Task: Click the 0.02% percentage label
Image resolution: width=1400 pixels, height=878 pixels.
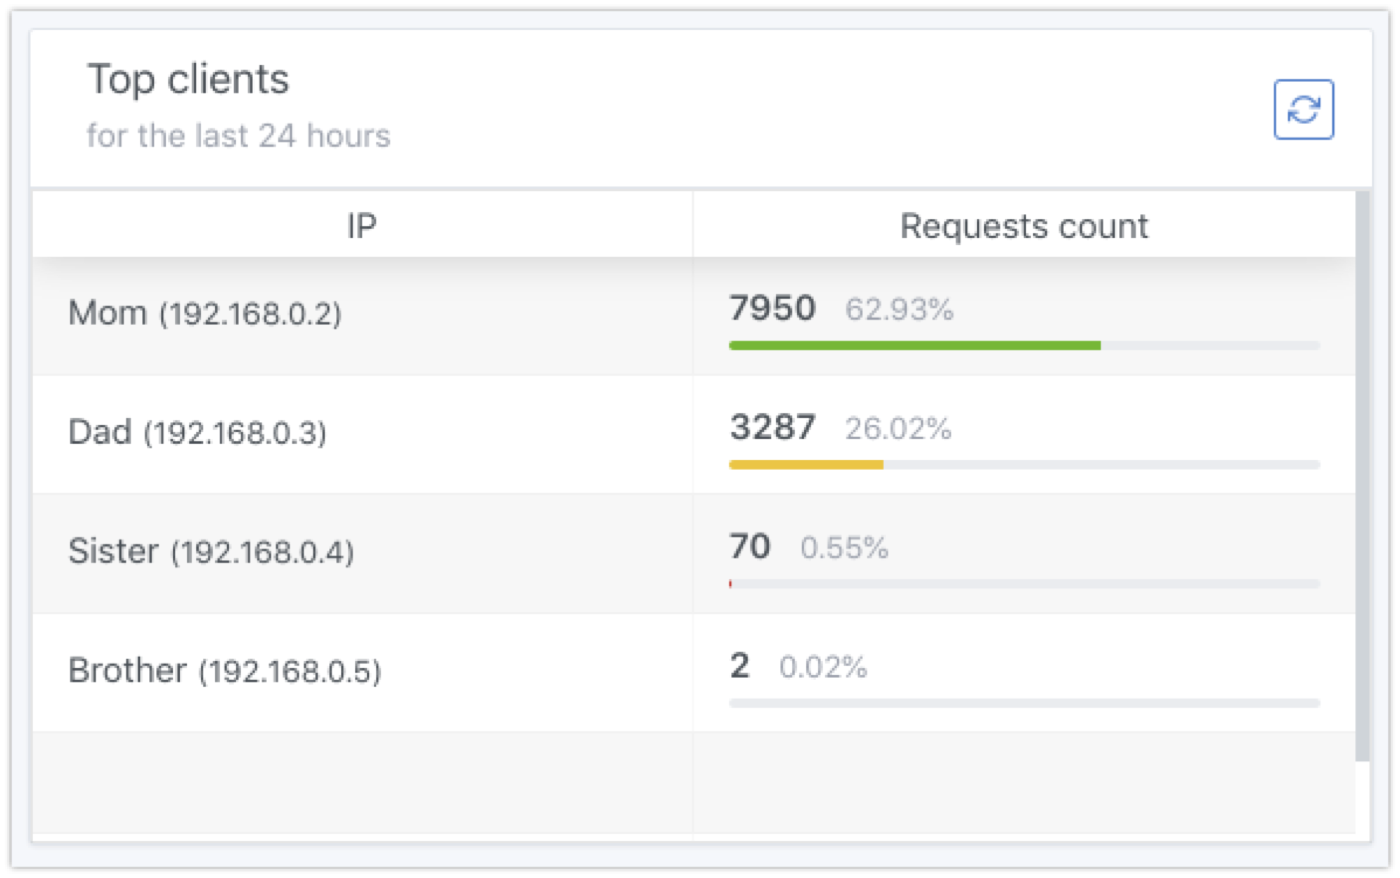Action: (823, 667)
